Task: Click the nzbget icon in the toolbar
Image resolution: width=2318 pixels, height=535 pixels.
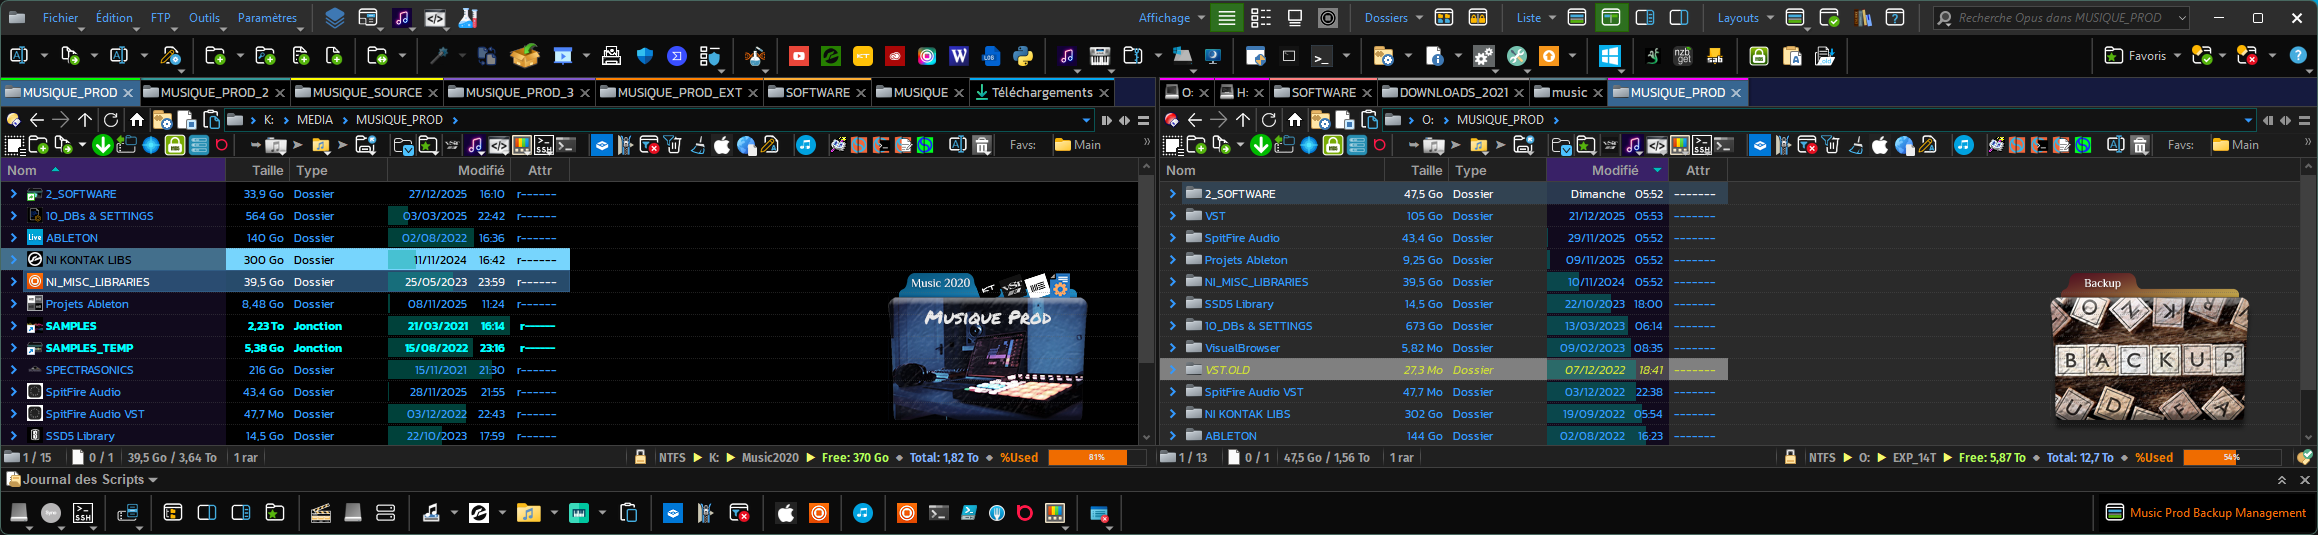Action: pos(1683,56)
